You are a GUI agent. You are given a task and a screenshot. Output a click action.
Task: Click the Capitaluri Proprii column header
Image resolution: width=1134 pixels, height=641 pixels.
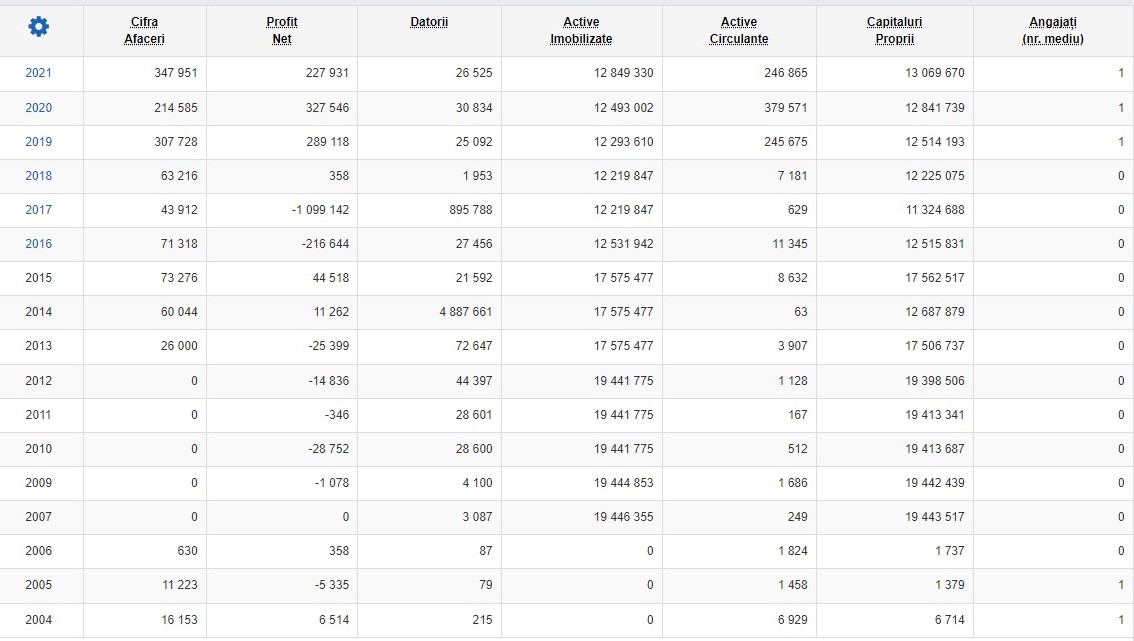894,30
